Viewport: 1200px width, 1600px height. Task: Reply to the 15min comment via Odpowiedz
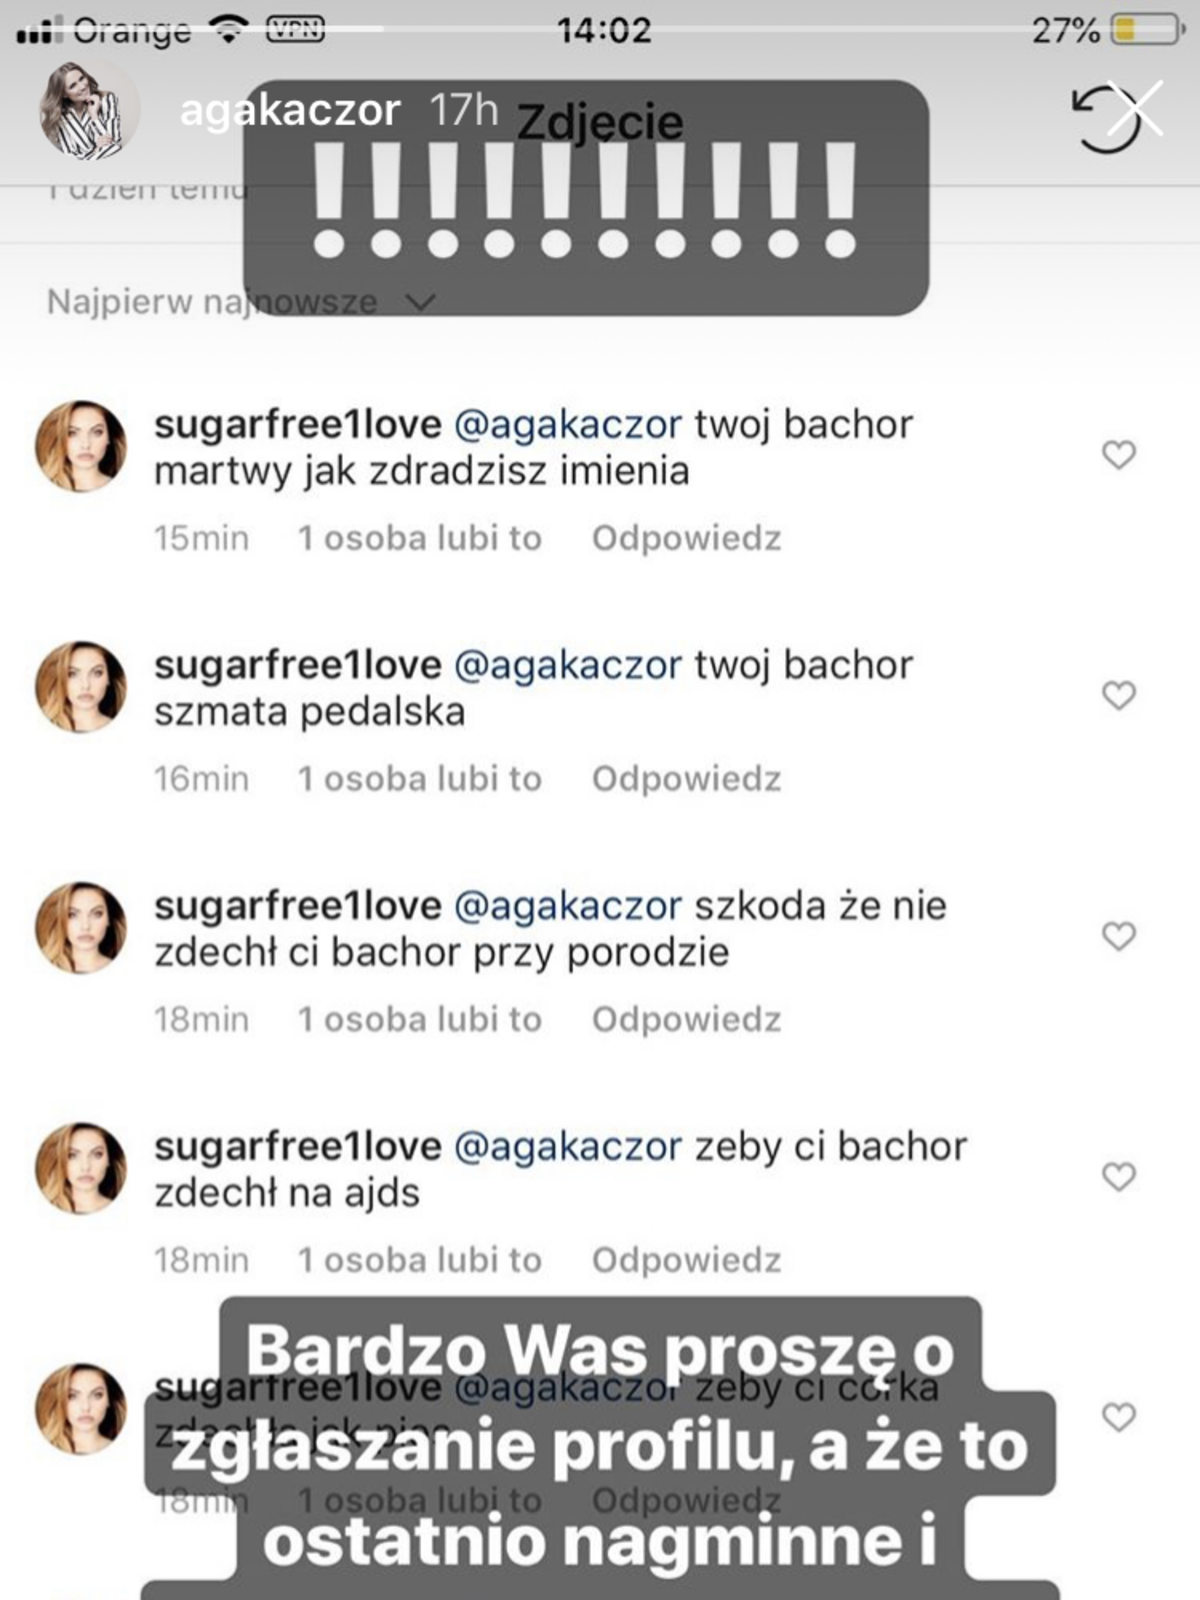pyautogui.click(x=686, y=538)
